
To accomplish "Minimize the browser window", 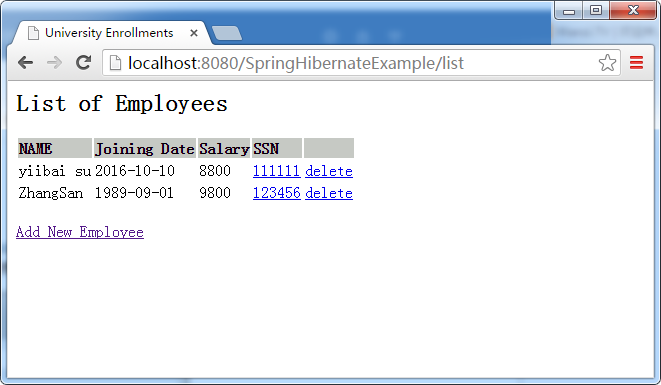I will (569, 11).
